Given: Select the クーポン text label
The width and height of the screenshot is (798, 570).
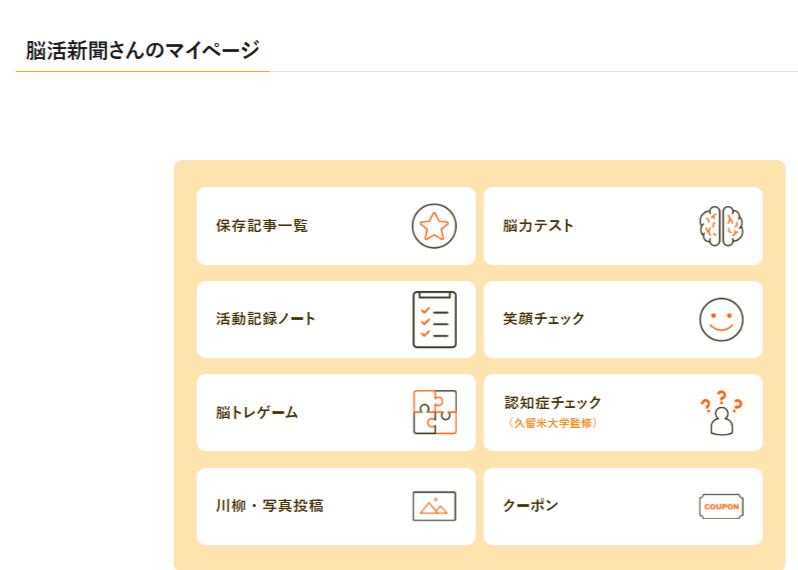Looking at the screenshot, I should 531,506.
